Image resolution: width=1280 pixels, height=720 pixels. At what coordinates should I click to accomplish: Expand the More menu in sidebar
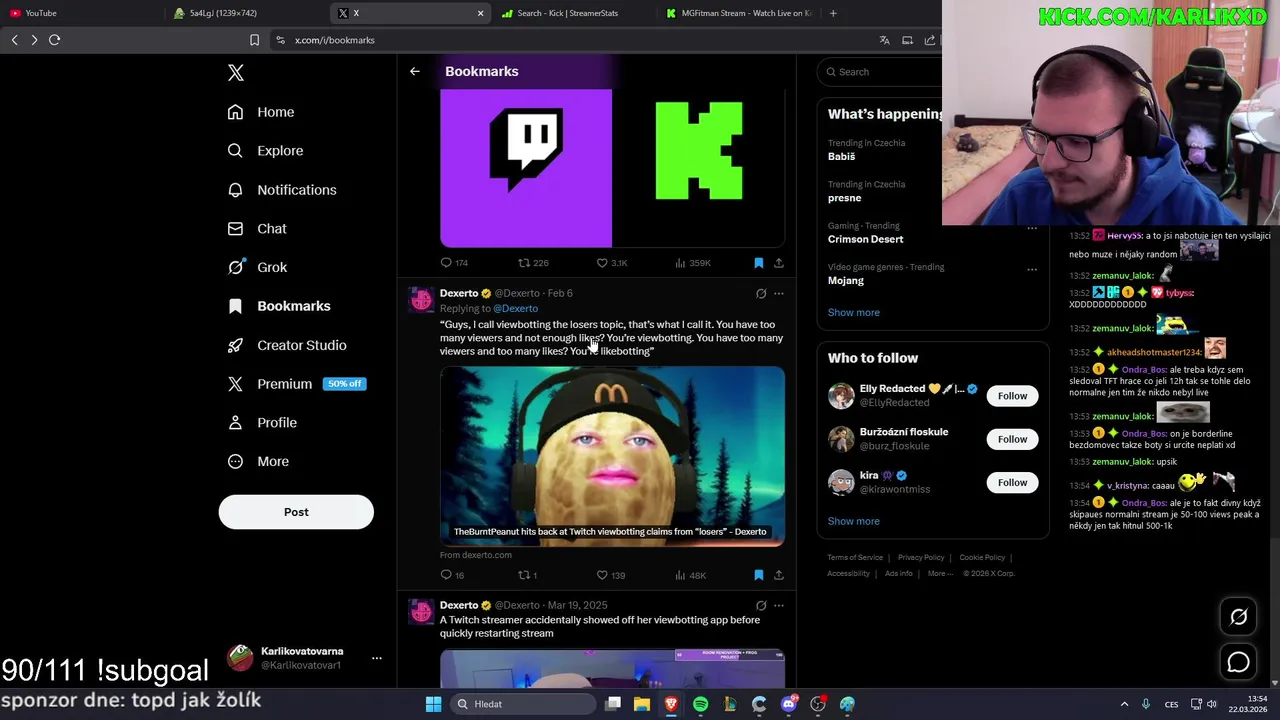coord(258,462)
